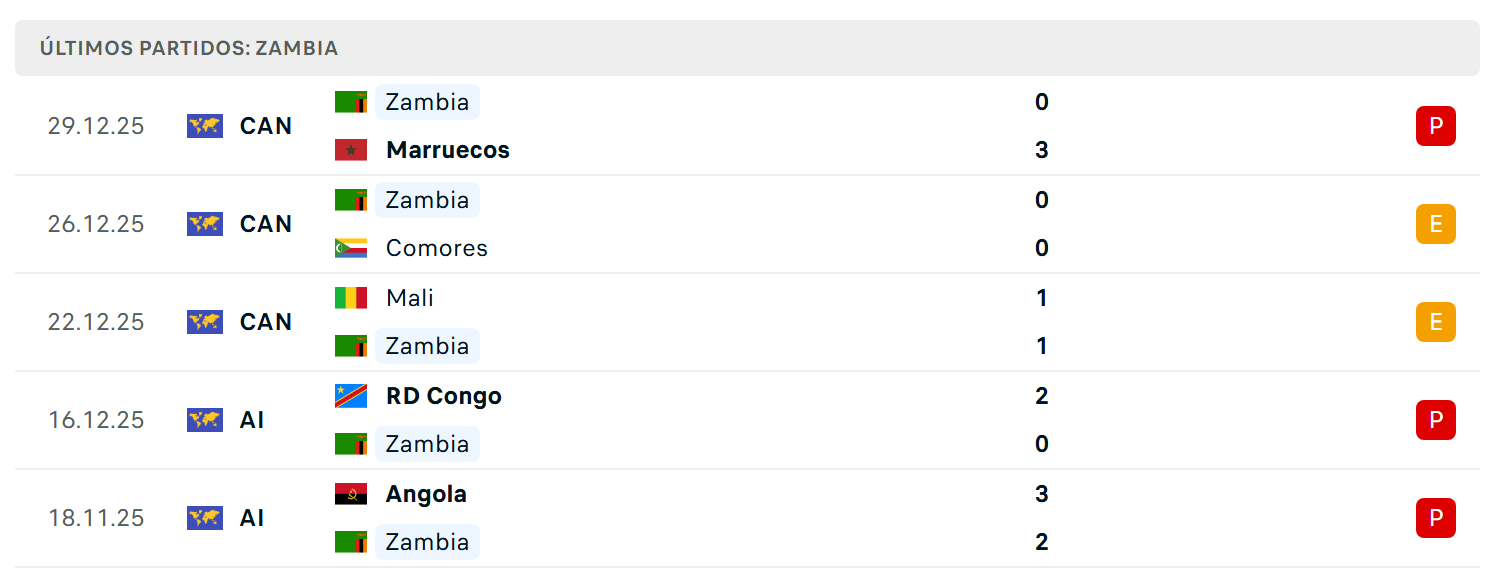Open the Marruecos team link
The height and width of the screenshot is (581, 1499).
click(x=448, y=150)
